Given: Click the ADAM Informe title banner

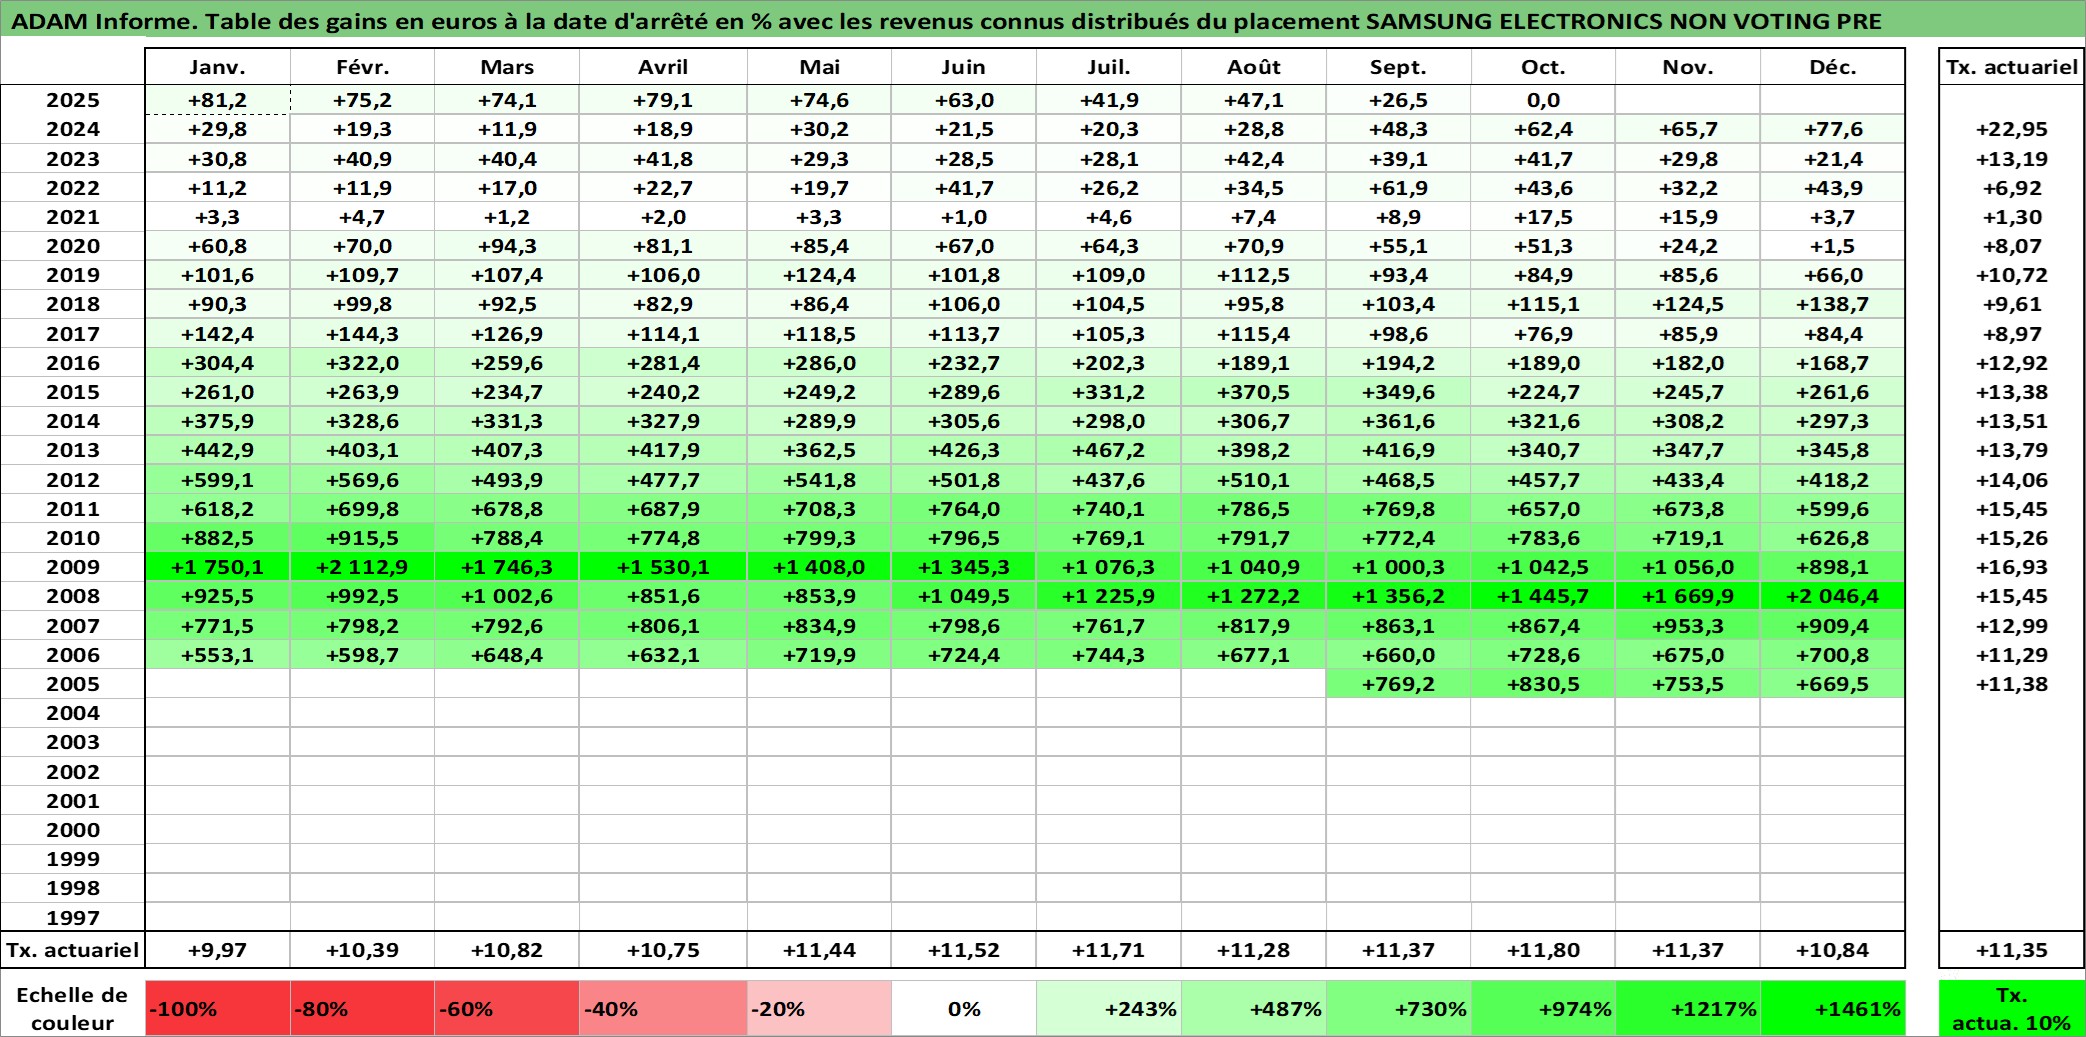Looking at the screenshot, I should tap(1042, 21).
